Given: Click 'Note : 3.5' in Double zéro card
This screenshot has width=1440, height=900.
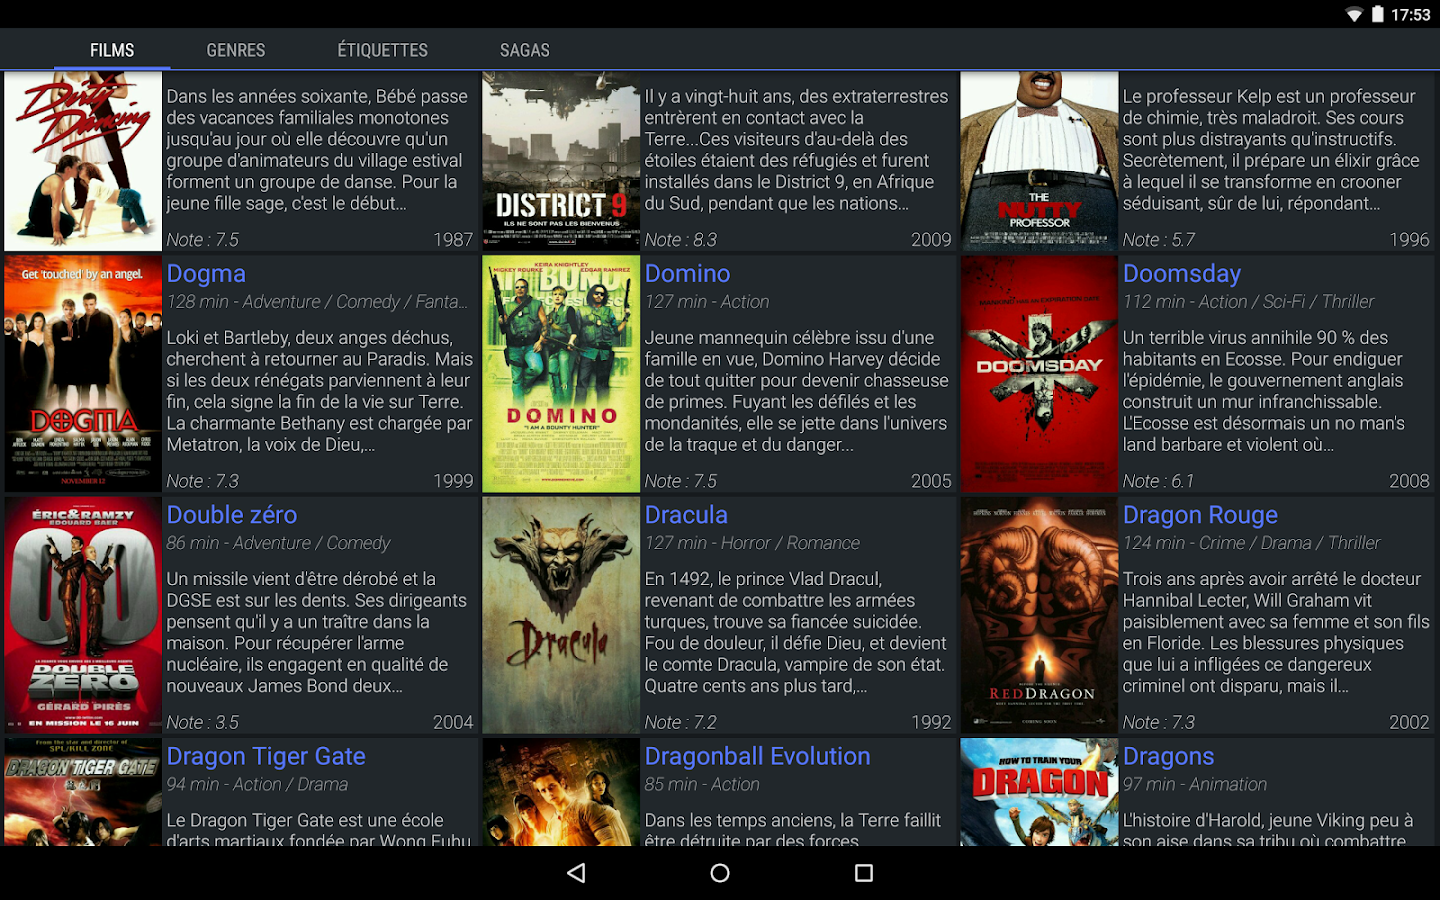Looking at the screenshot, I should [x=203, y=722].
